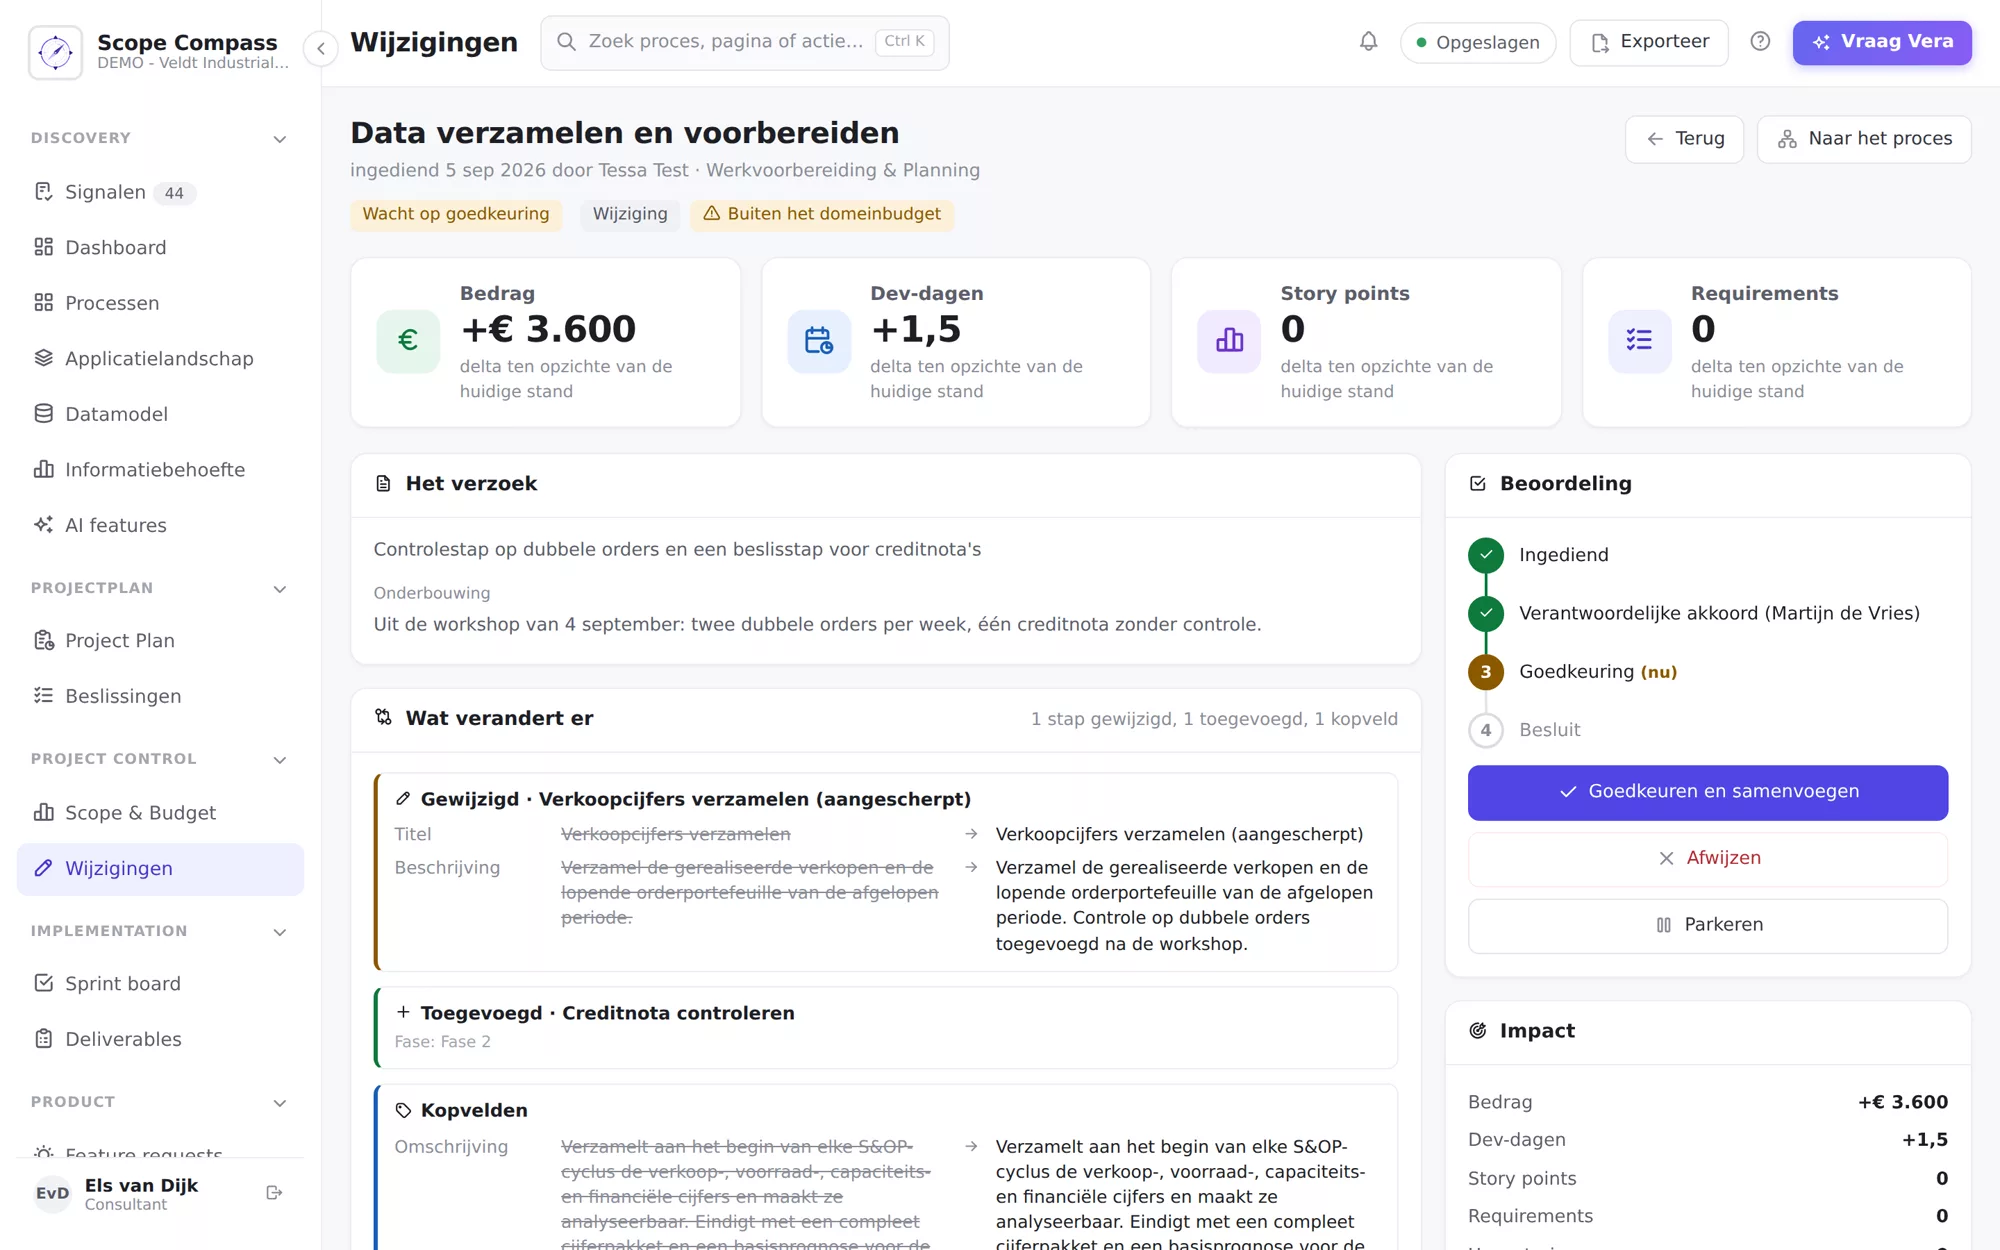
Task: Click the document icon beside Het verzoek
Action: click(383, 484)
